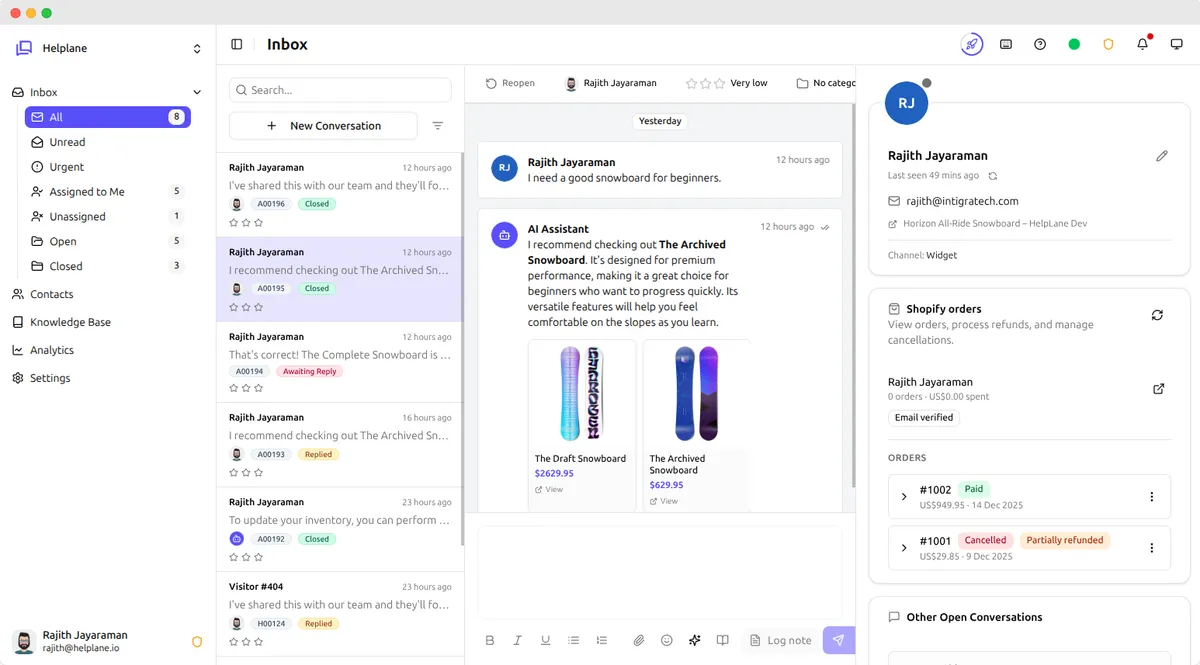
Task: Click the edit pencil next to Rajith Jayaraman
Action: 1162,156
